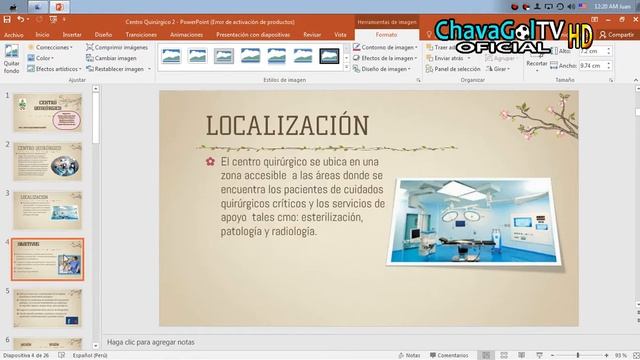640x360 pixels.
Task: Click Quitar fondo (remove background)
Action: [11, 59]
